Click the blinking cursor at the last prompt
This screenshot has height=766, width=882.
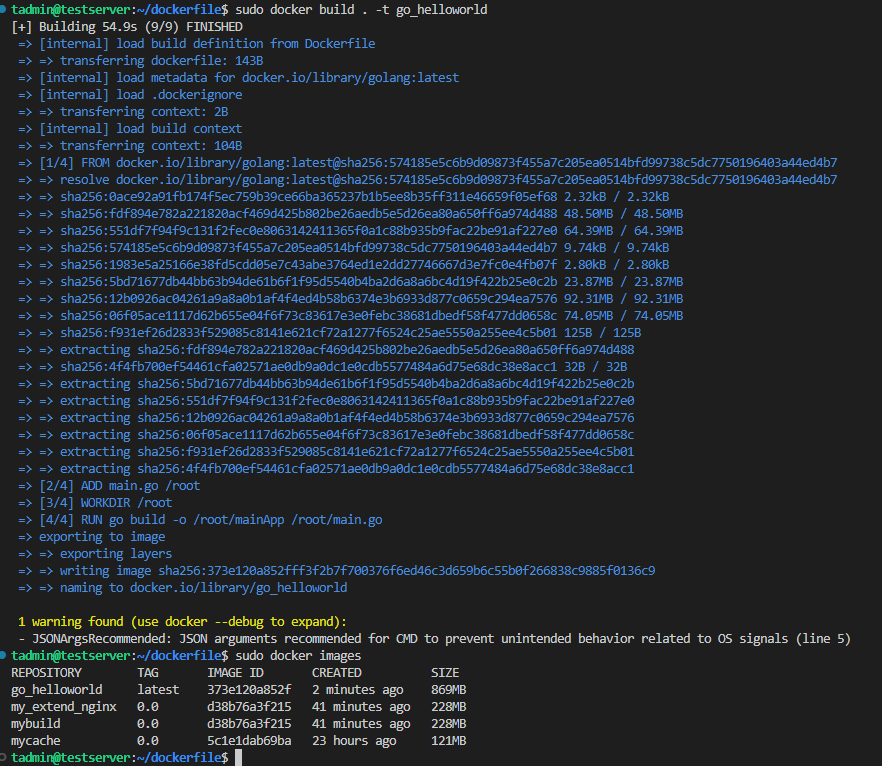pyautogui.click(x=238, y=758)
